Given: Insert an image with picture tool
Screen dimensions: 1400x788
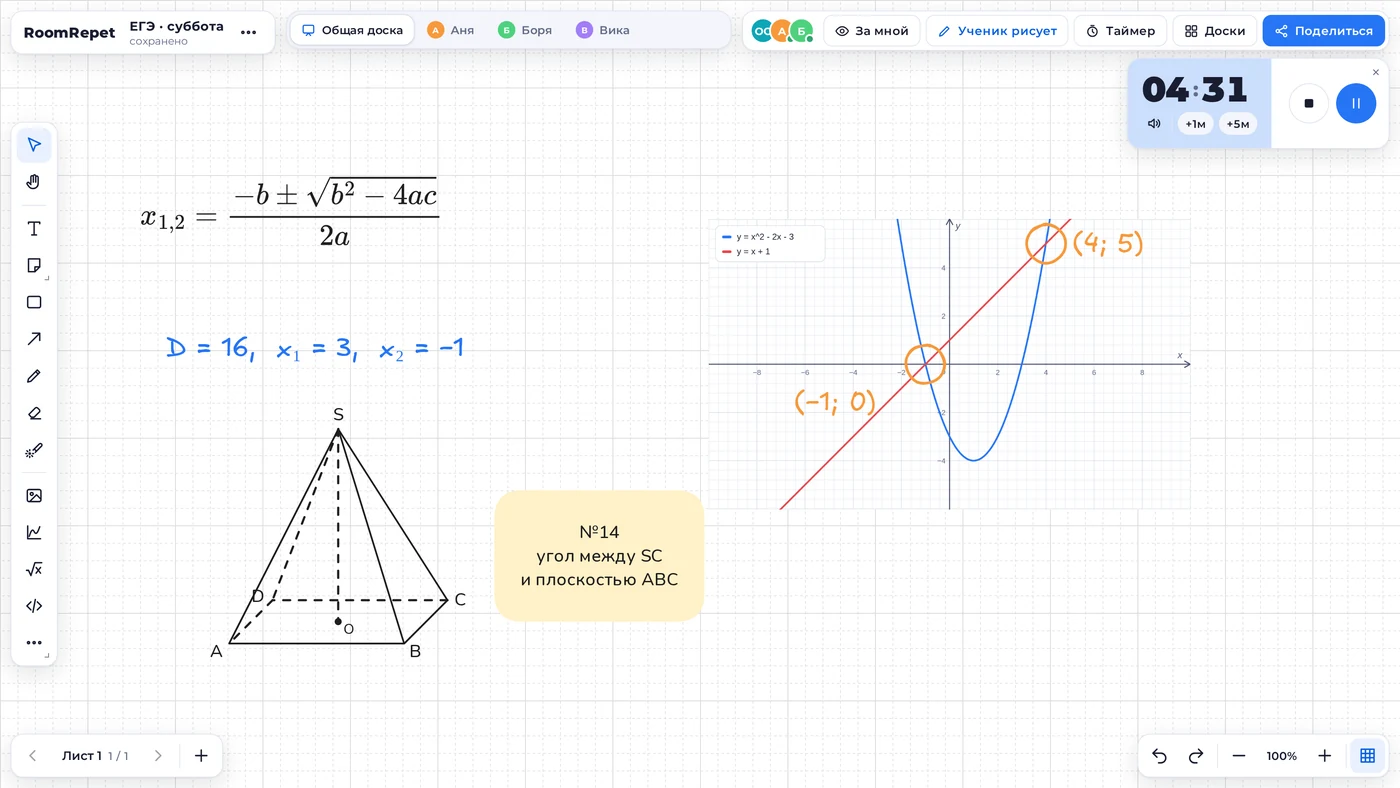Looking at the screenshot, I should (x=34, y=496).
